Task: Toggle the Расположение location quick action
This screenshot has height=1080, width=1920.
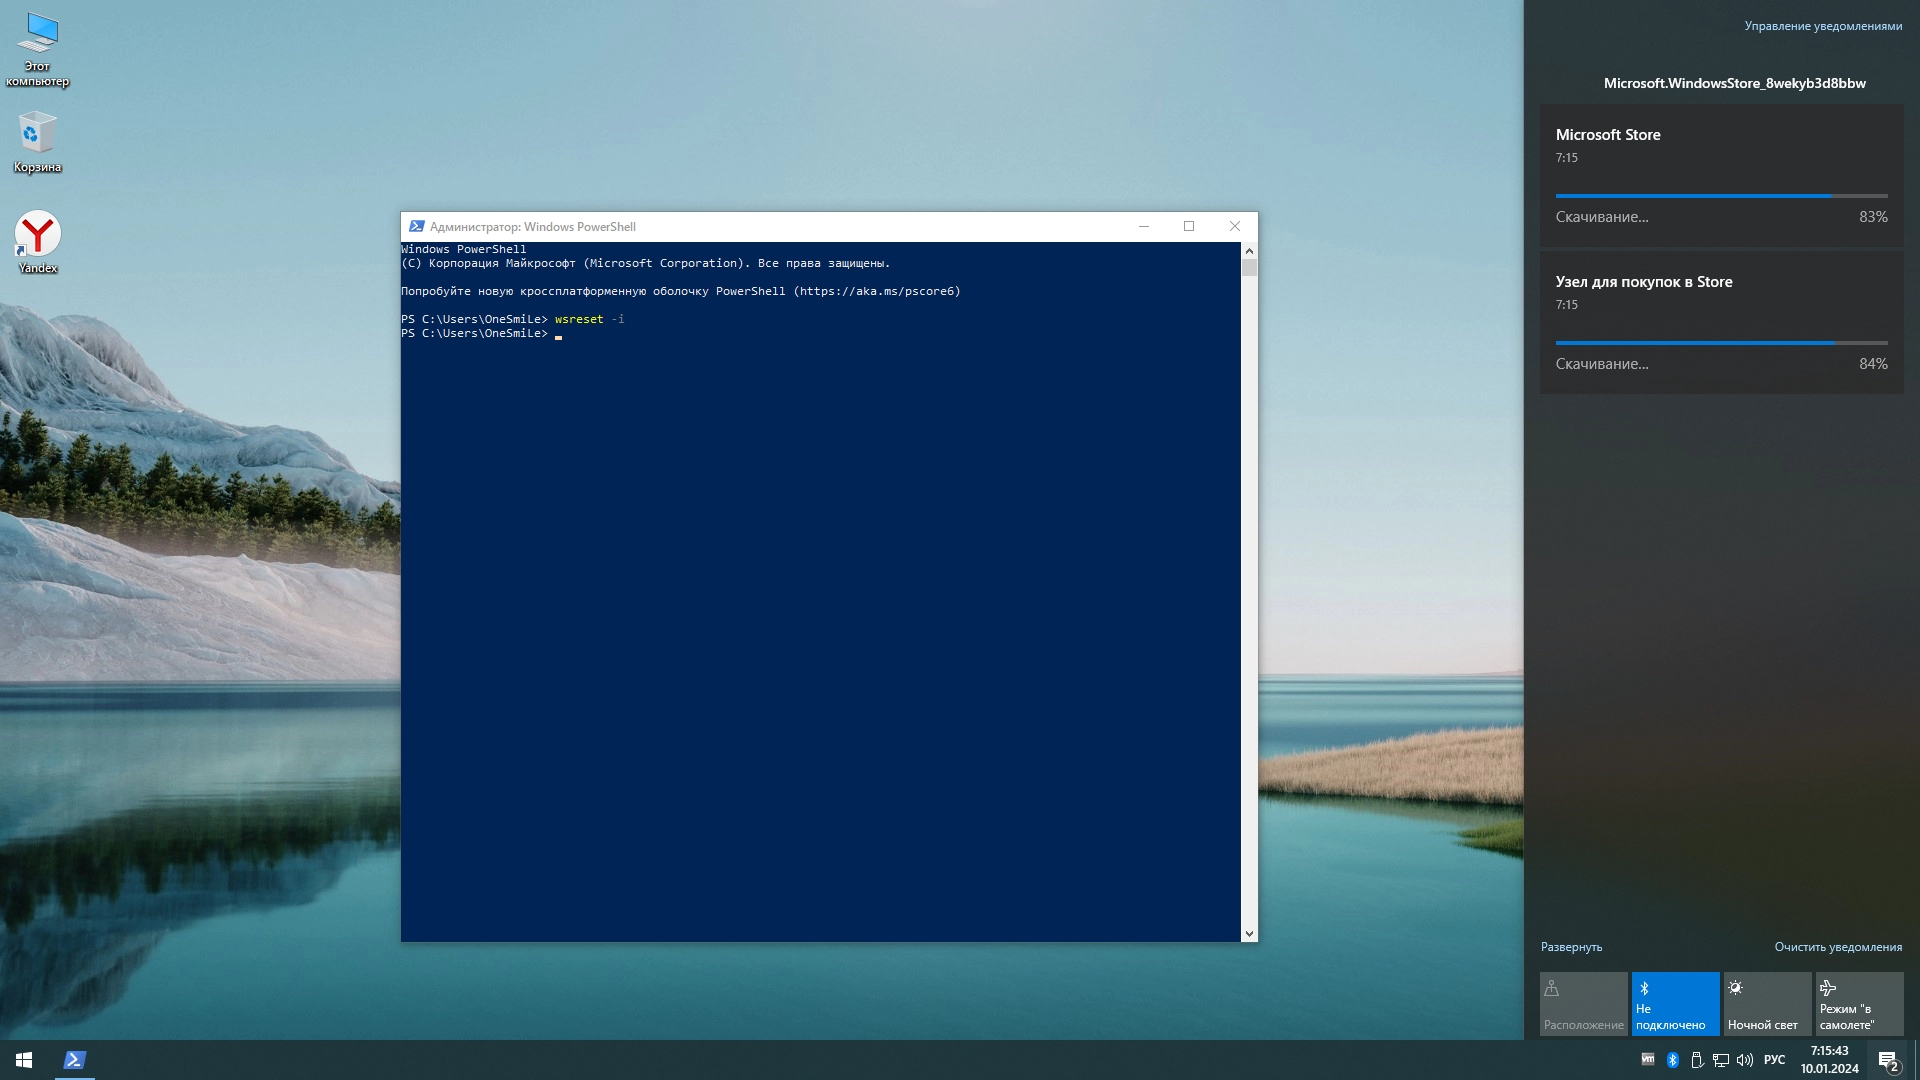Action: click(x=1583, y=1003)
